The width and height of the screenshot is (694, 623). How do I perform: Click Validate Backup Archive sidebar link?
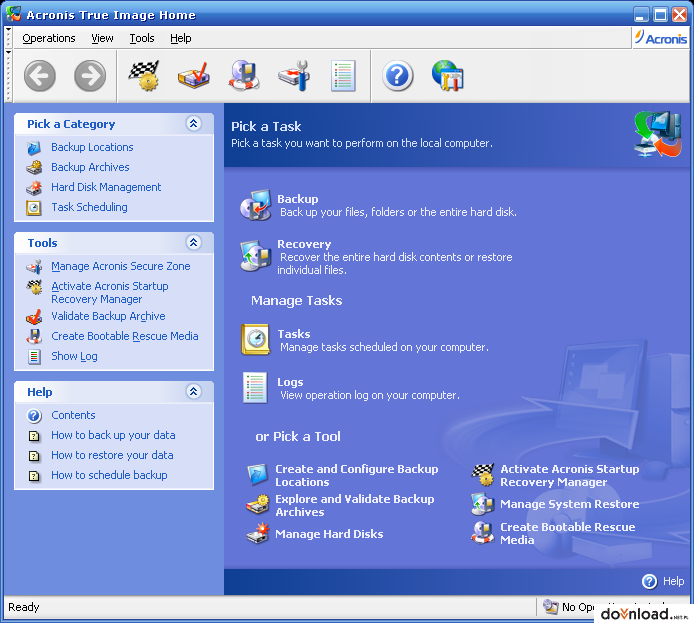[108, 316]
